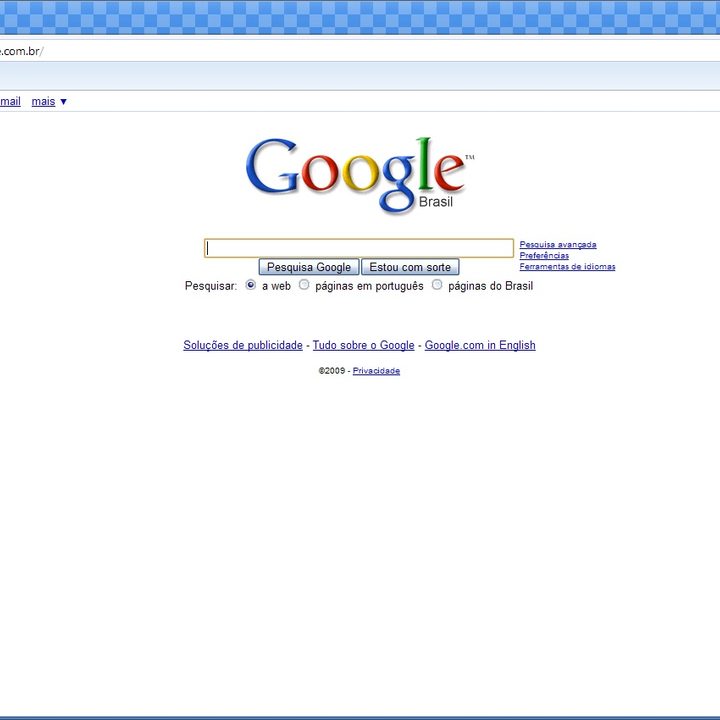Screen dimensions: 720x720
Task: Choose 'páginas do Brasil' radio option
Action: click(437, 285)
